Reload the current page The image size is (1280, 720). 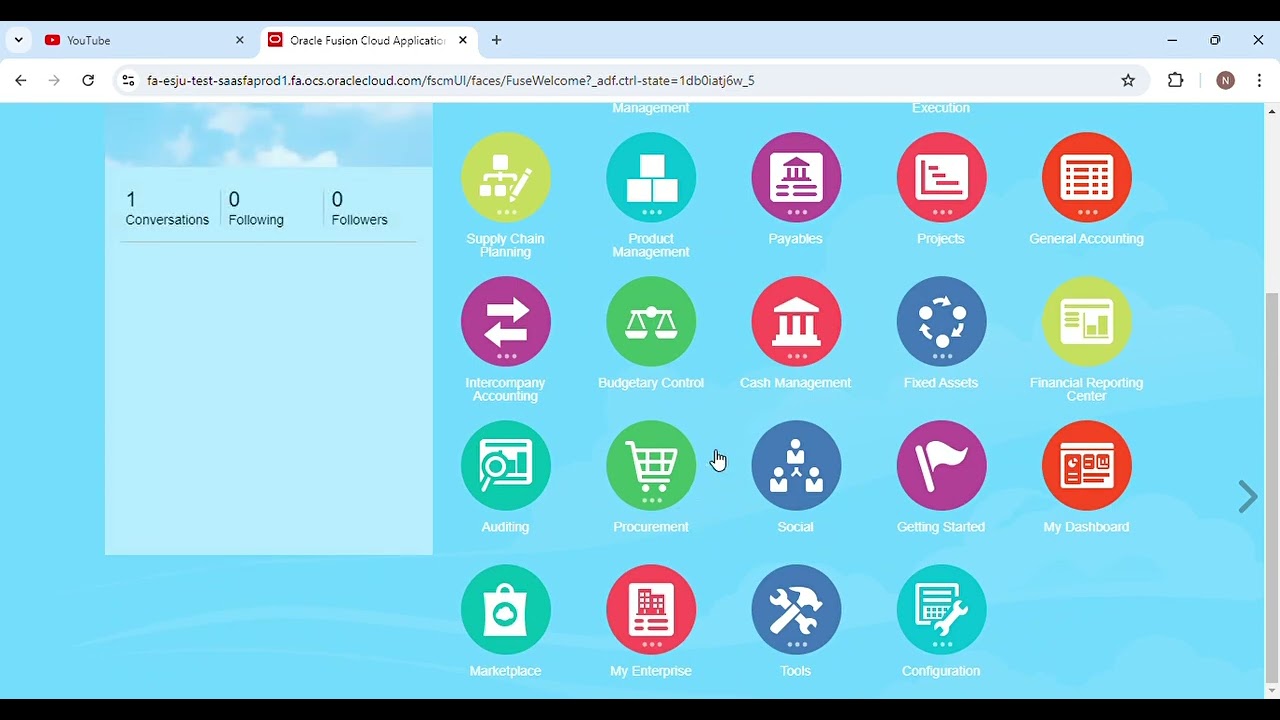coord(88,80)
